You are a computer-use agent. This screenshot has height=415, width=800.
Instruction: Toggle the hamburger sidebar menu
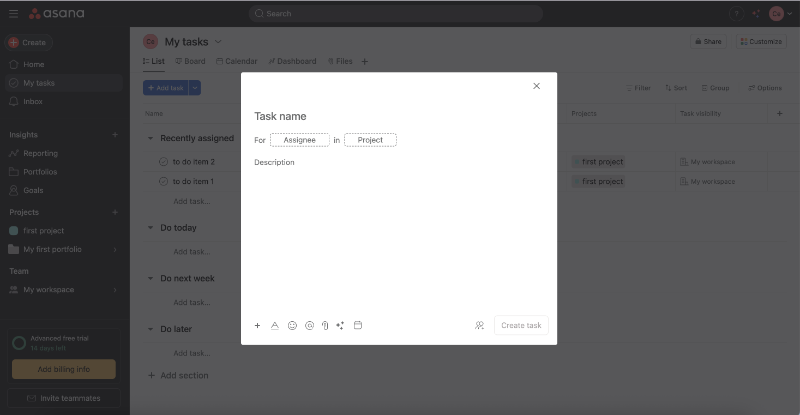(x=14, y=14)
